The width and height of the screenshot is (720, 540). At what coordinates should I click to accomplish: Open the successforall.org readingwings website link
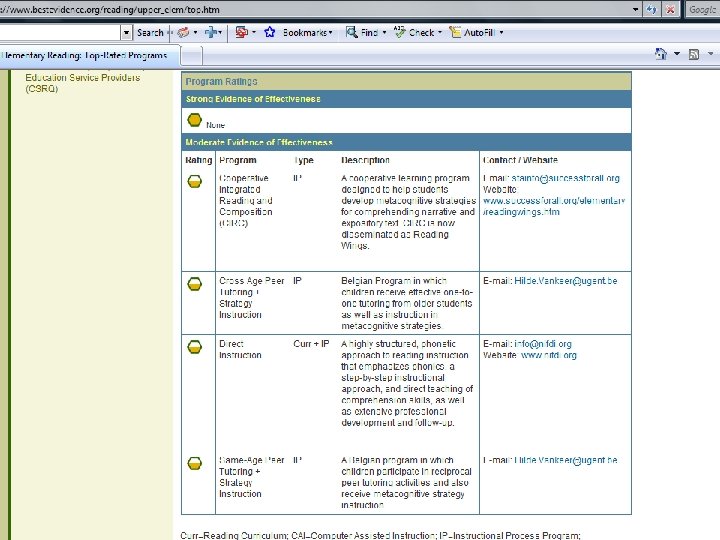(x=554, y=206)
